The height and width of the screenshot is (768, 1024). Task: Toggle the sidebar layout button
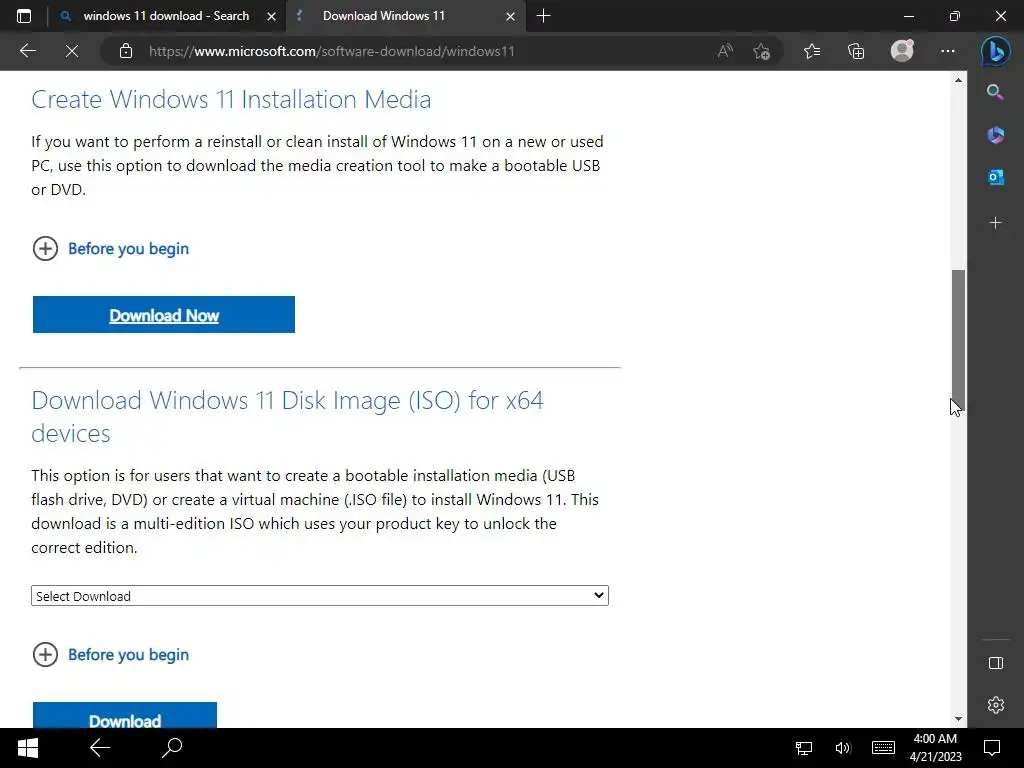coord(995,663)
